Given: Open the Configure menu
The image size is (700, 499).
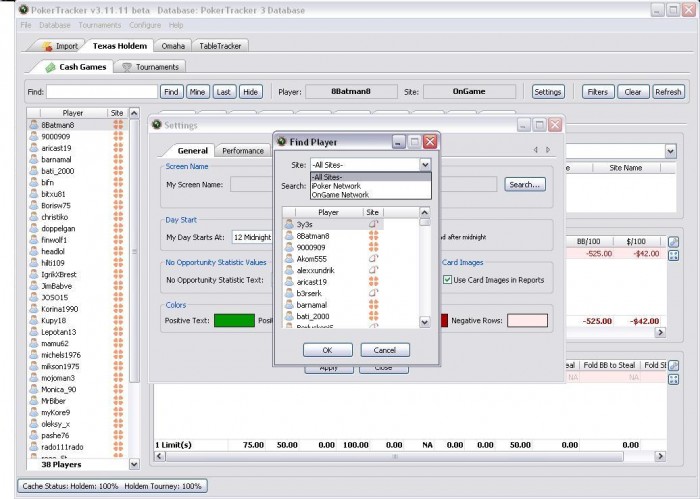Looking at the screenshot, I should click(x=145, y=25).
